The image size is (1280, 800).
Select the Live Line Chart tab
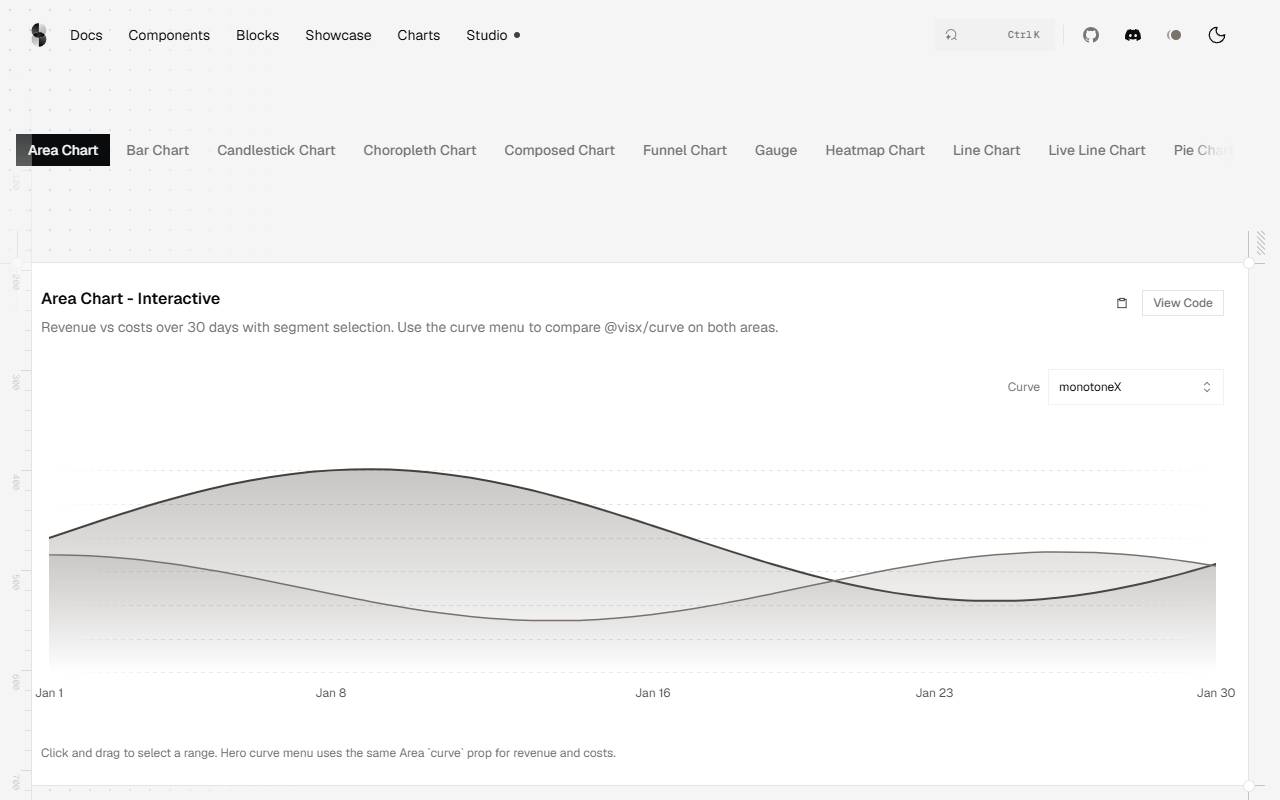(x=1097, y=150)
